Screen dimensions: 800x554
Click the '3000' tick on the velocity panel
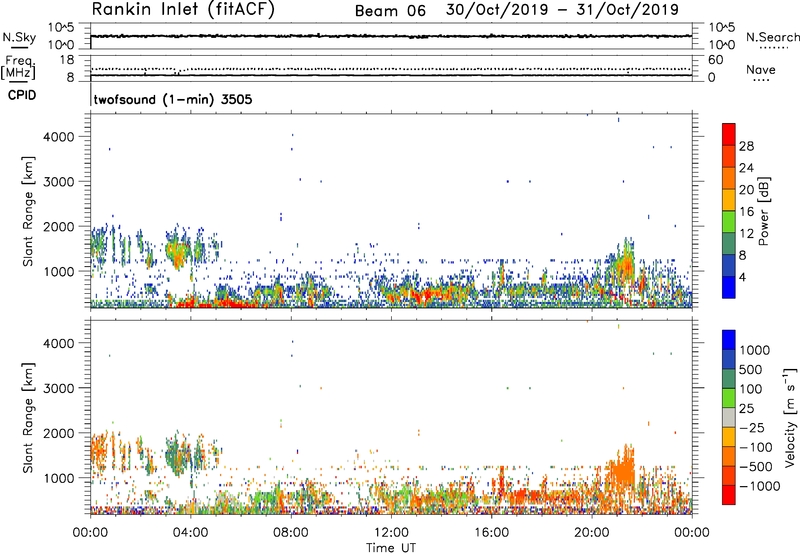coord(58,388)
